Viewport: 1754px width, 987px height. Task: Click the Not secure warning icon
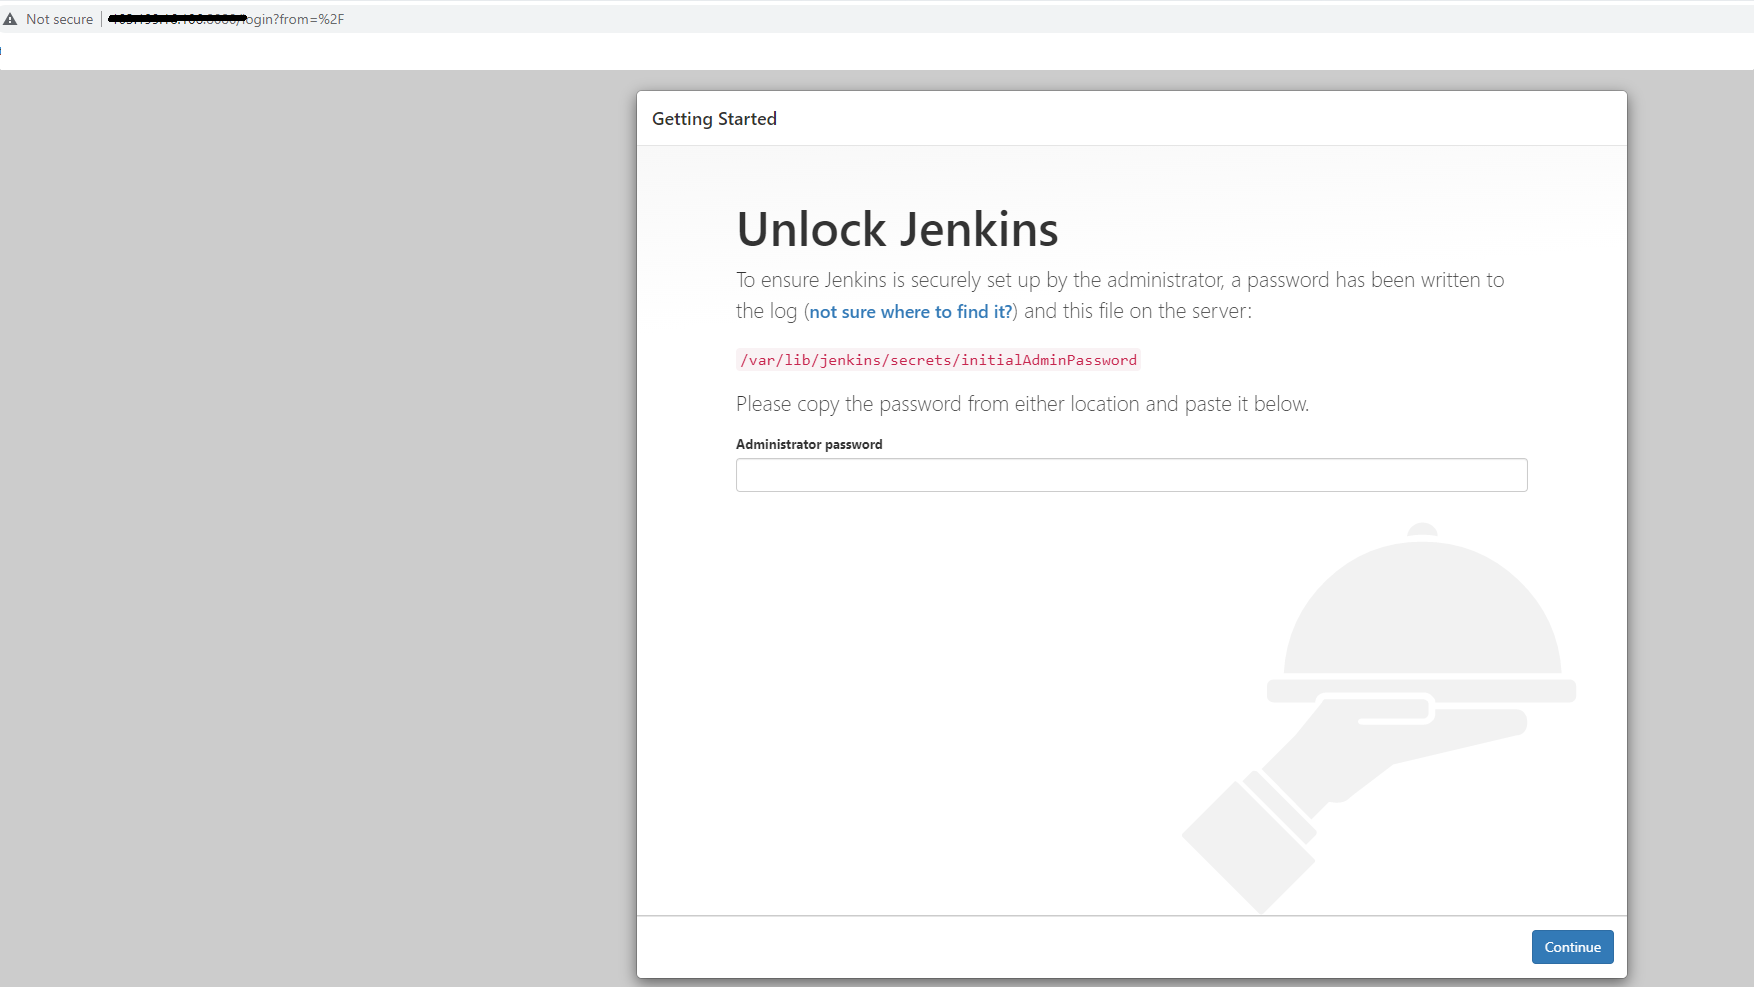pos(11,19)
